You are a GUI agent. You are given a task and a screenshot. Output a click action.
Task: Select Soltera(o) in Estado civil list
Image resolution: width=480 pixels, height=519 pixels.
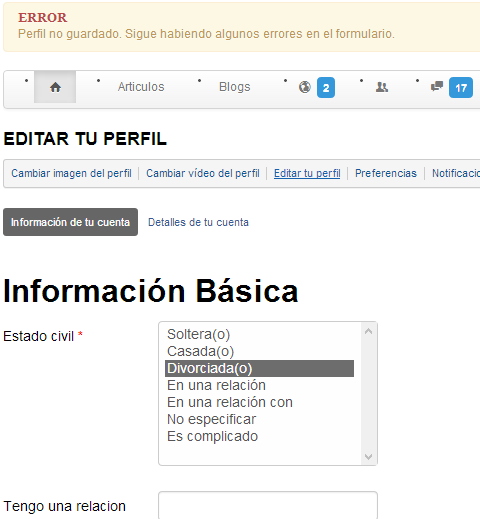tap(259, 334)
